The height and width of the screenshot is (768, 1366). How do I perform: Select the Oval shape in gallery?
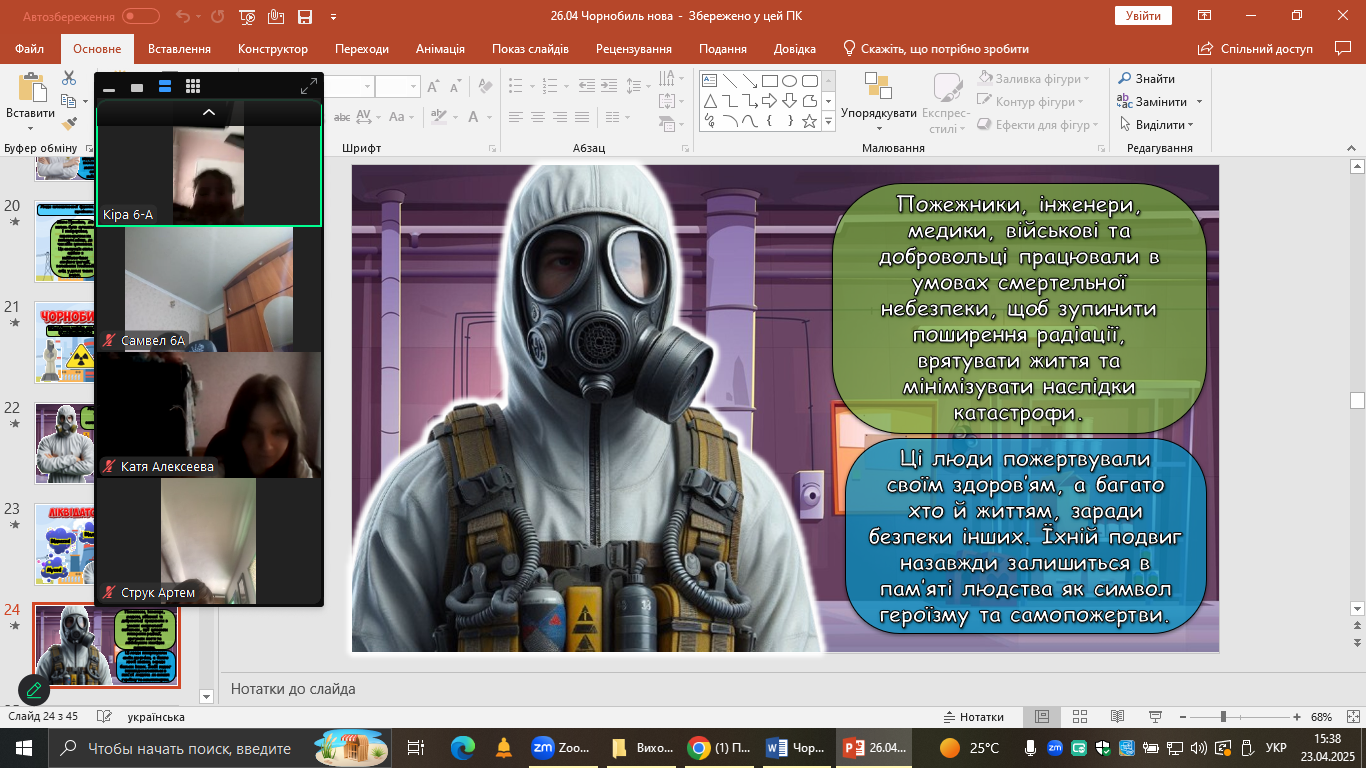coord(789,81)
